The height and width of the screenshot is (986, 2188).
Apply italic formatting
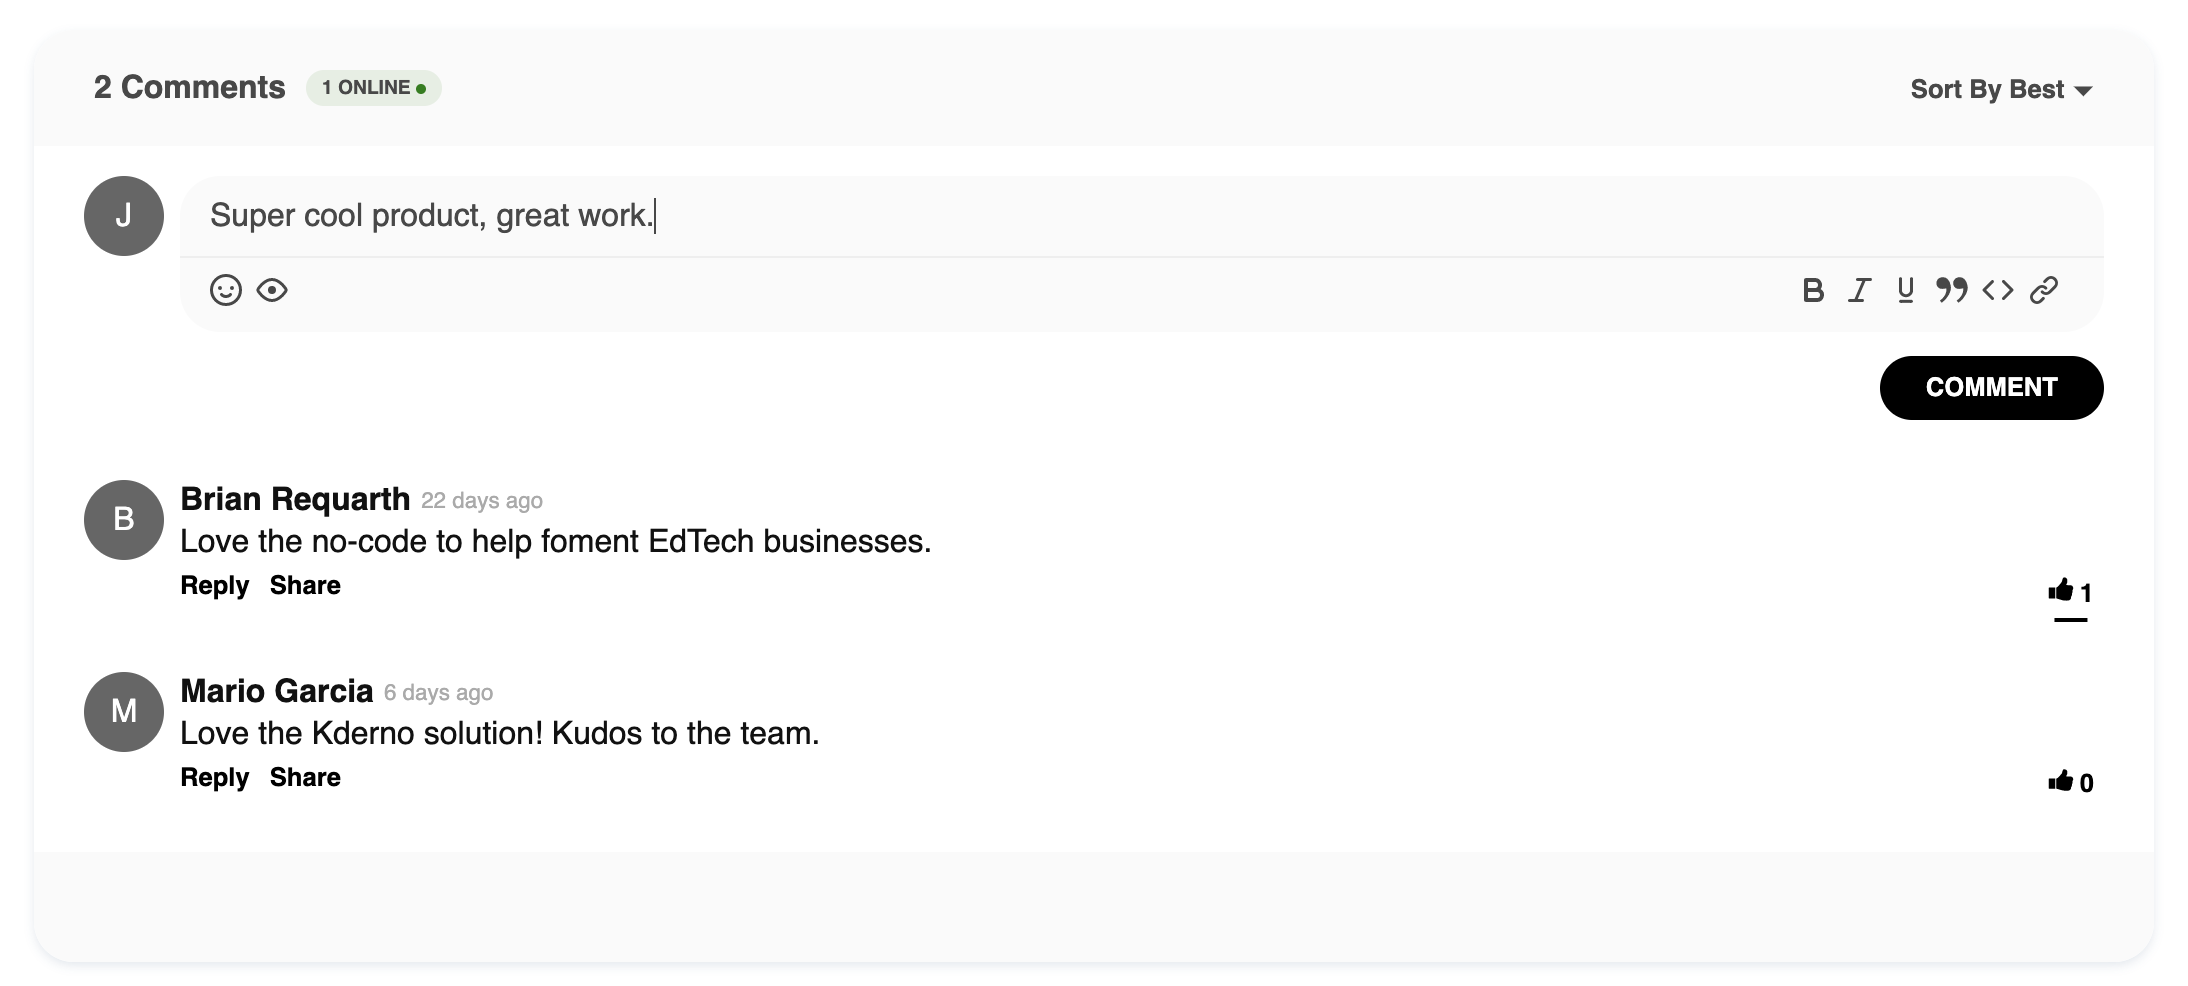tap(1859, 290)
